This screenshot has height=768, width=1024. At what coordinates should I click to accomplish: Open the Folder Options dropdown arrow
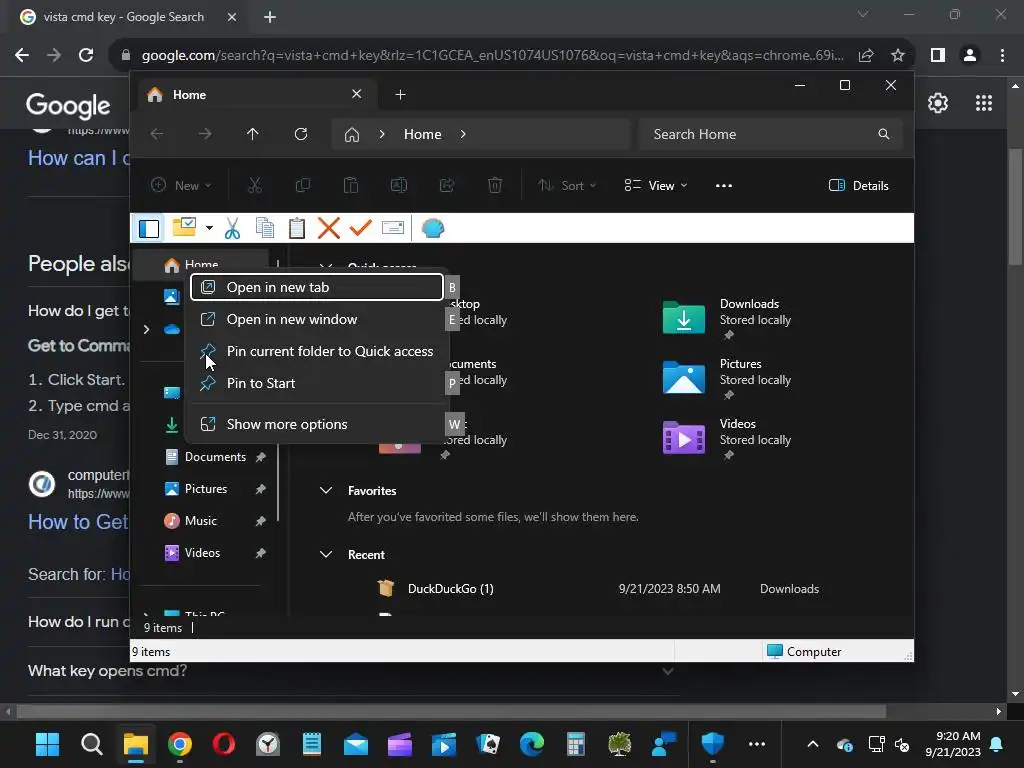point(209,228)
